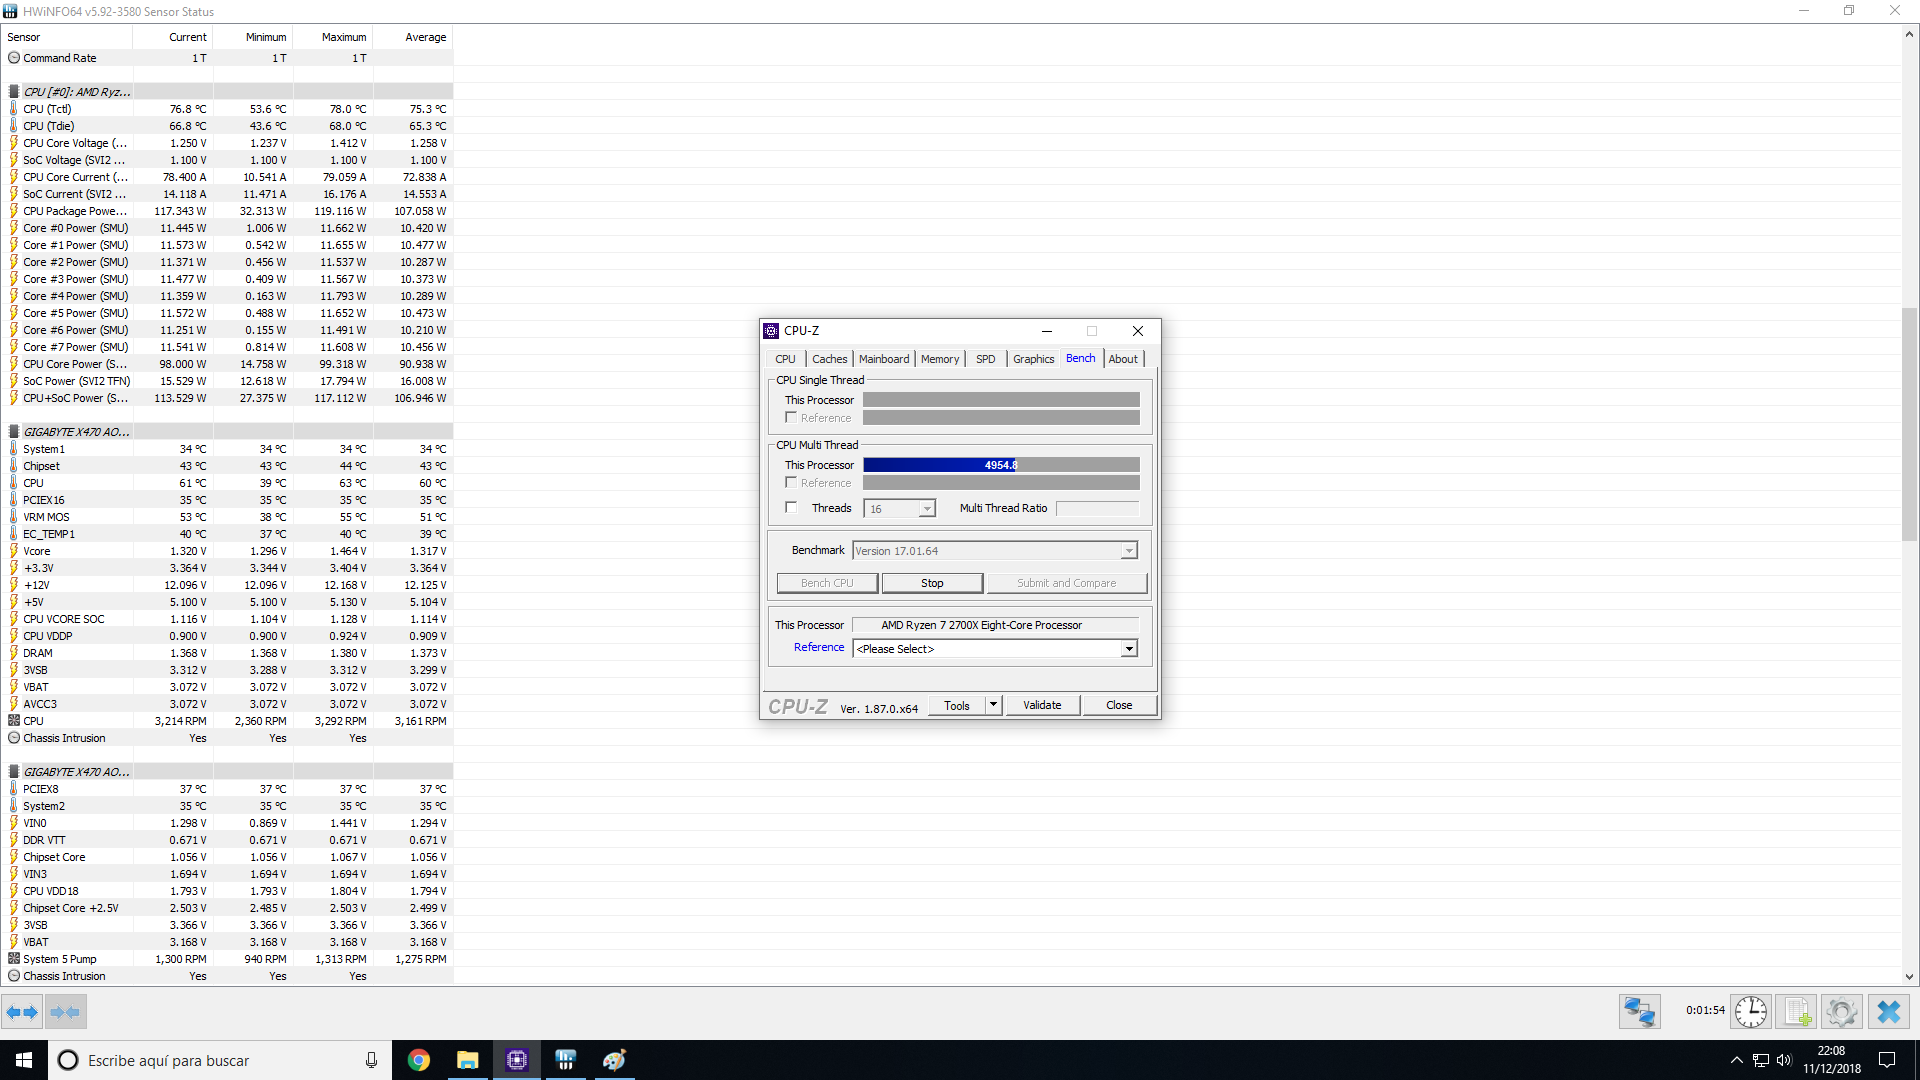Click the collapse columns arrows button in HWiNFO
The height and width of the screenshot is (1080, 1920).
(65, 1012)
